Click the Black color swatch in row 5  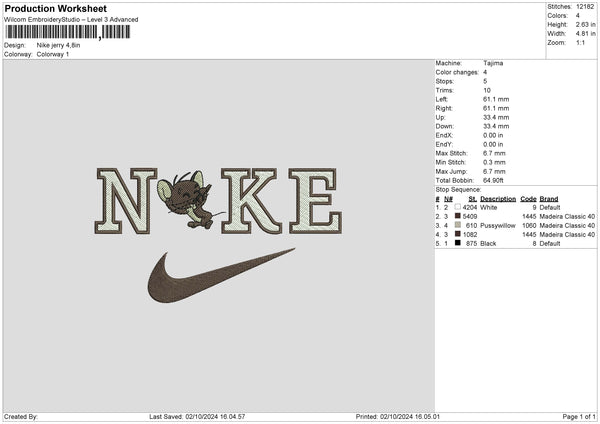(x=457, y=243)
